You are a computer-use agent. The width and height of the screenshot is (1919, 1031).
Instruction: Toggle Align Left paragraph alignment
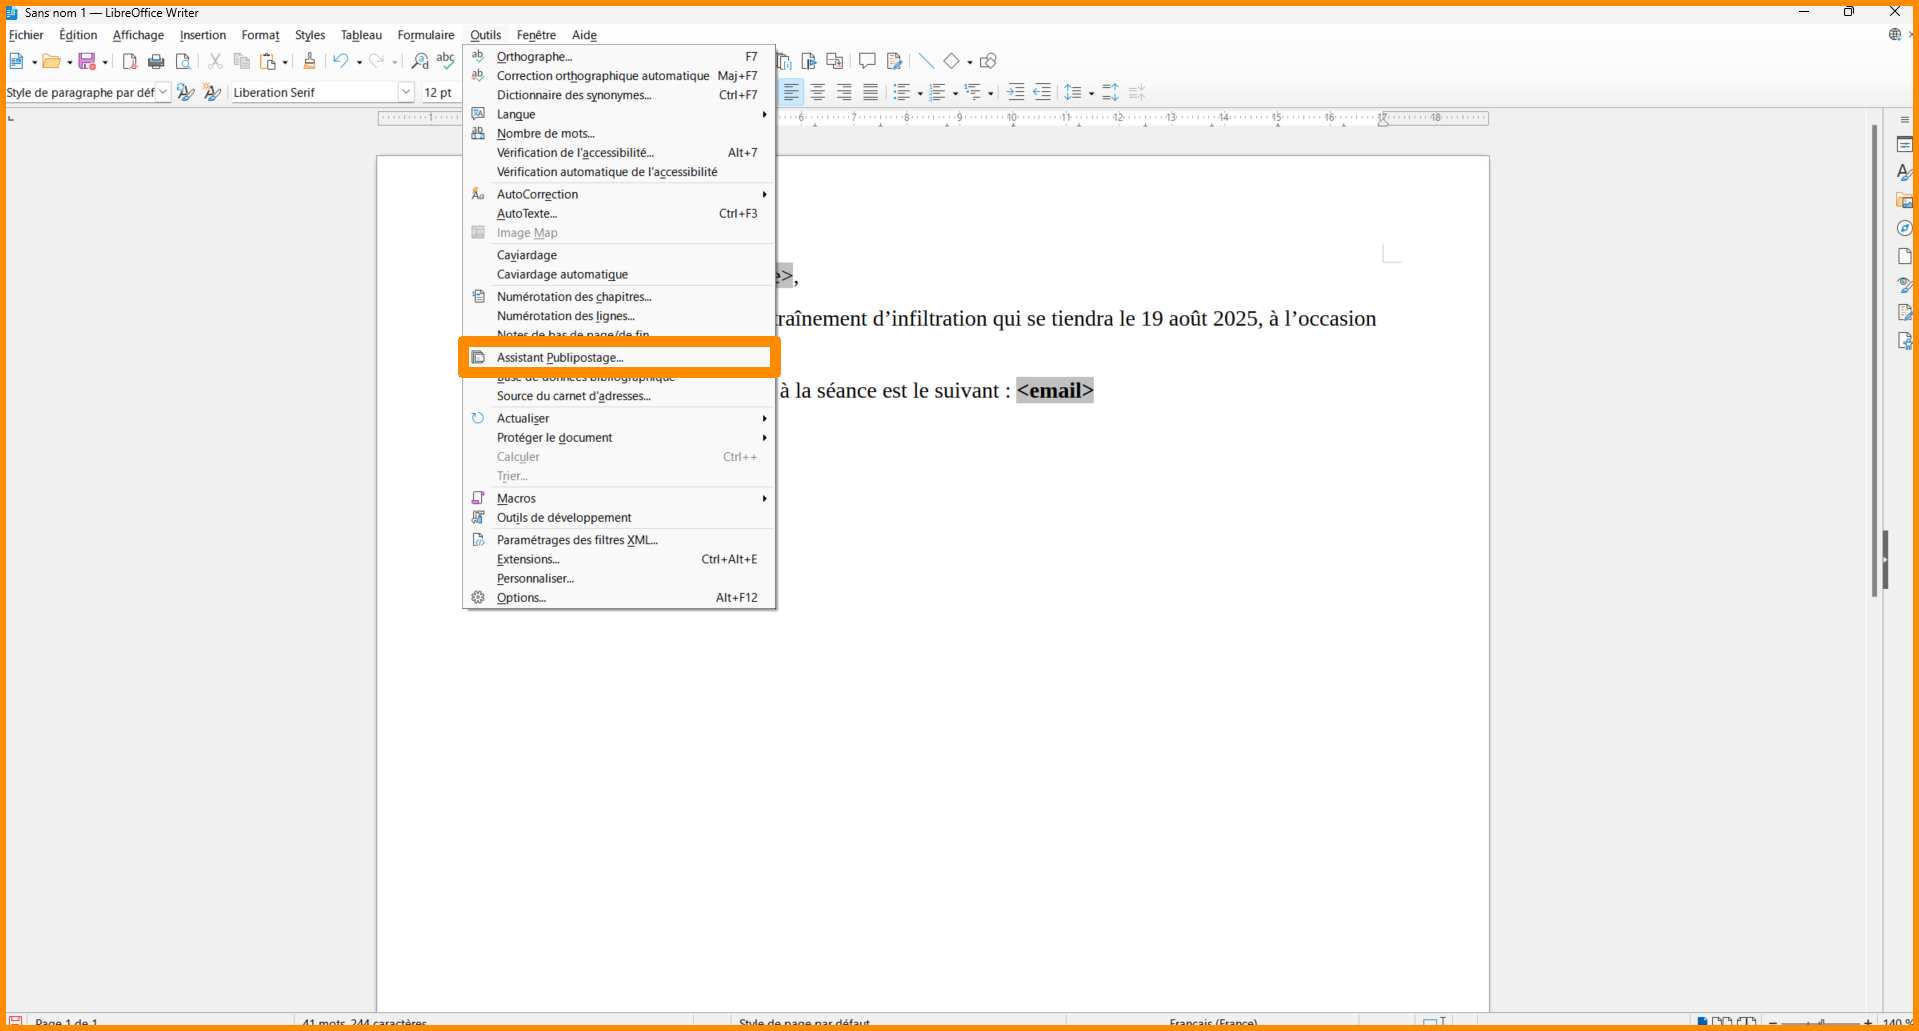[791, 92]
